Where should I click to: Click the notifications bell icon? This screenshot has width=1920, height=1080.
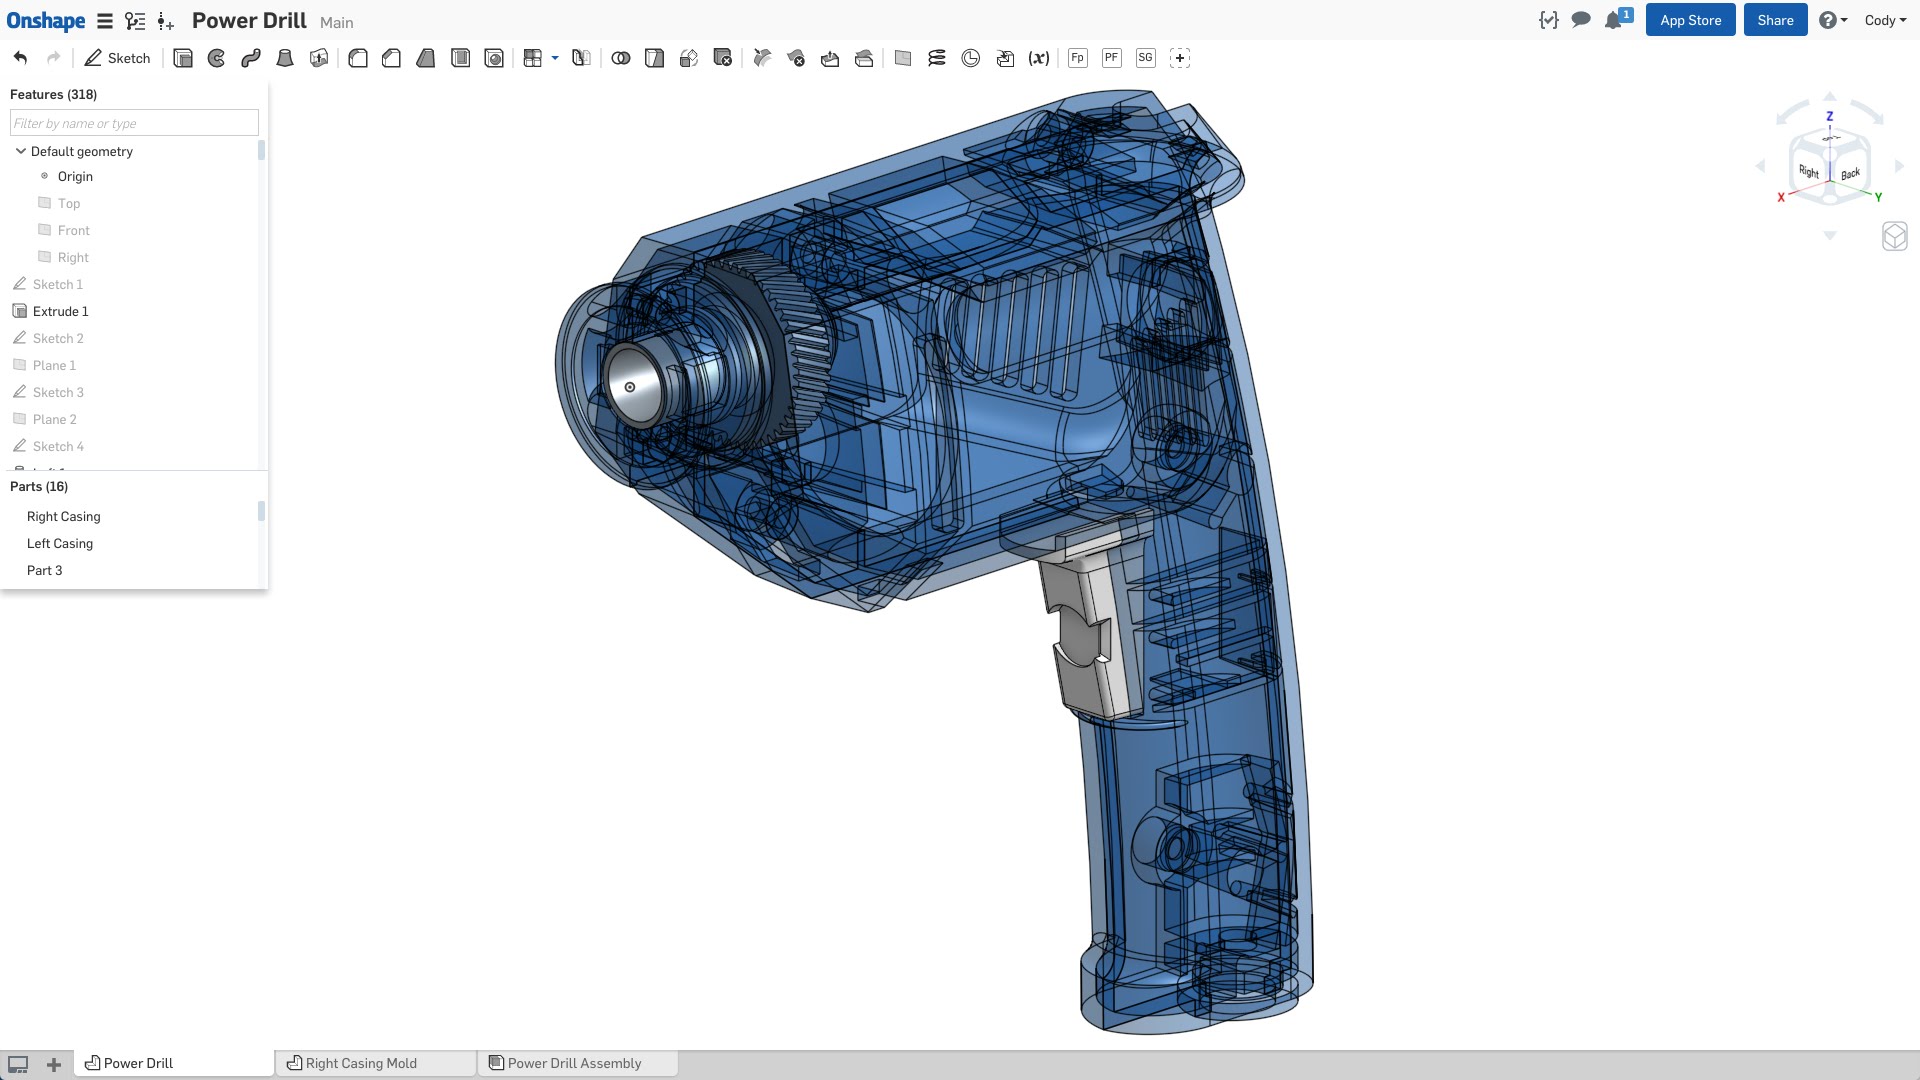click(x=1613, y=20)
